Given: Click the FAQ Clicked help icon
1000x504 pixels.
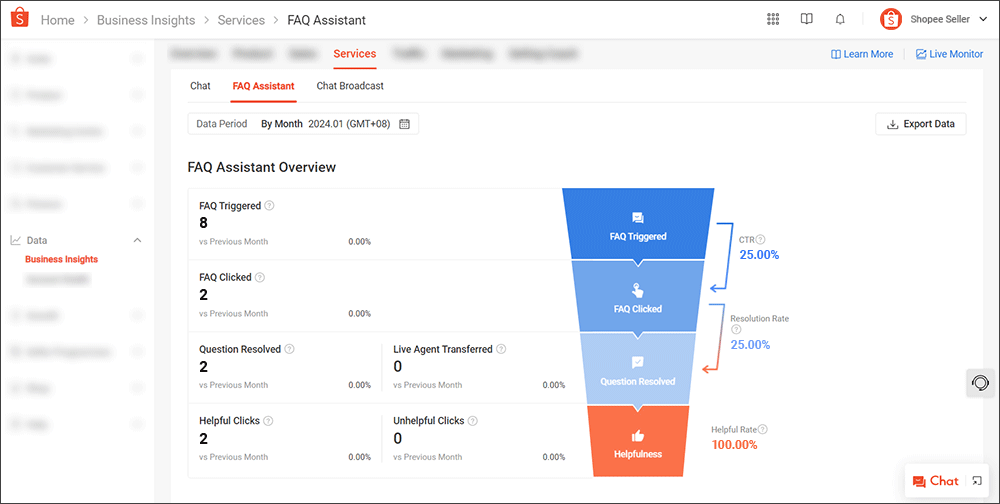Looking at the screenshot, I should point(260,278).
